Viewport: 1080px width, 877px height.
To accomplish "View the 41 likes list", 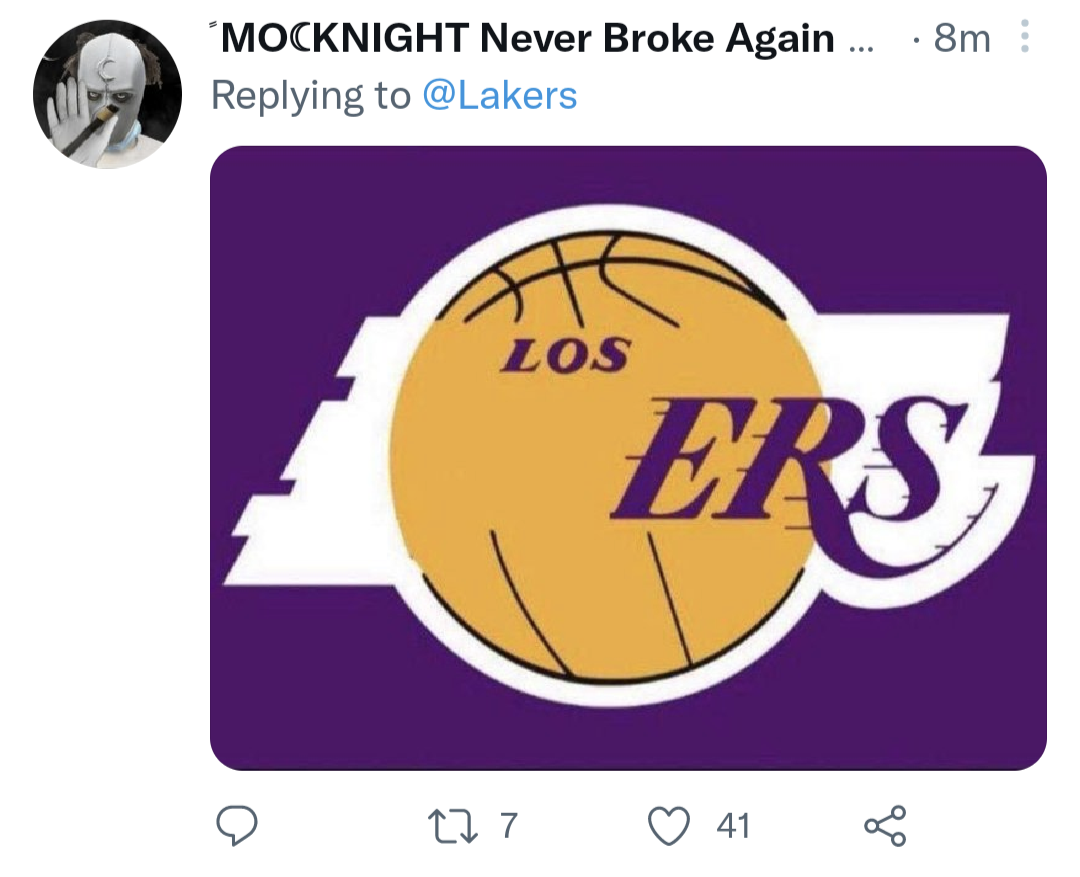I will [731, 826].
